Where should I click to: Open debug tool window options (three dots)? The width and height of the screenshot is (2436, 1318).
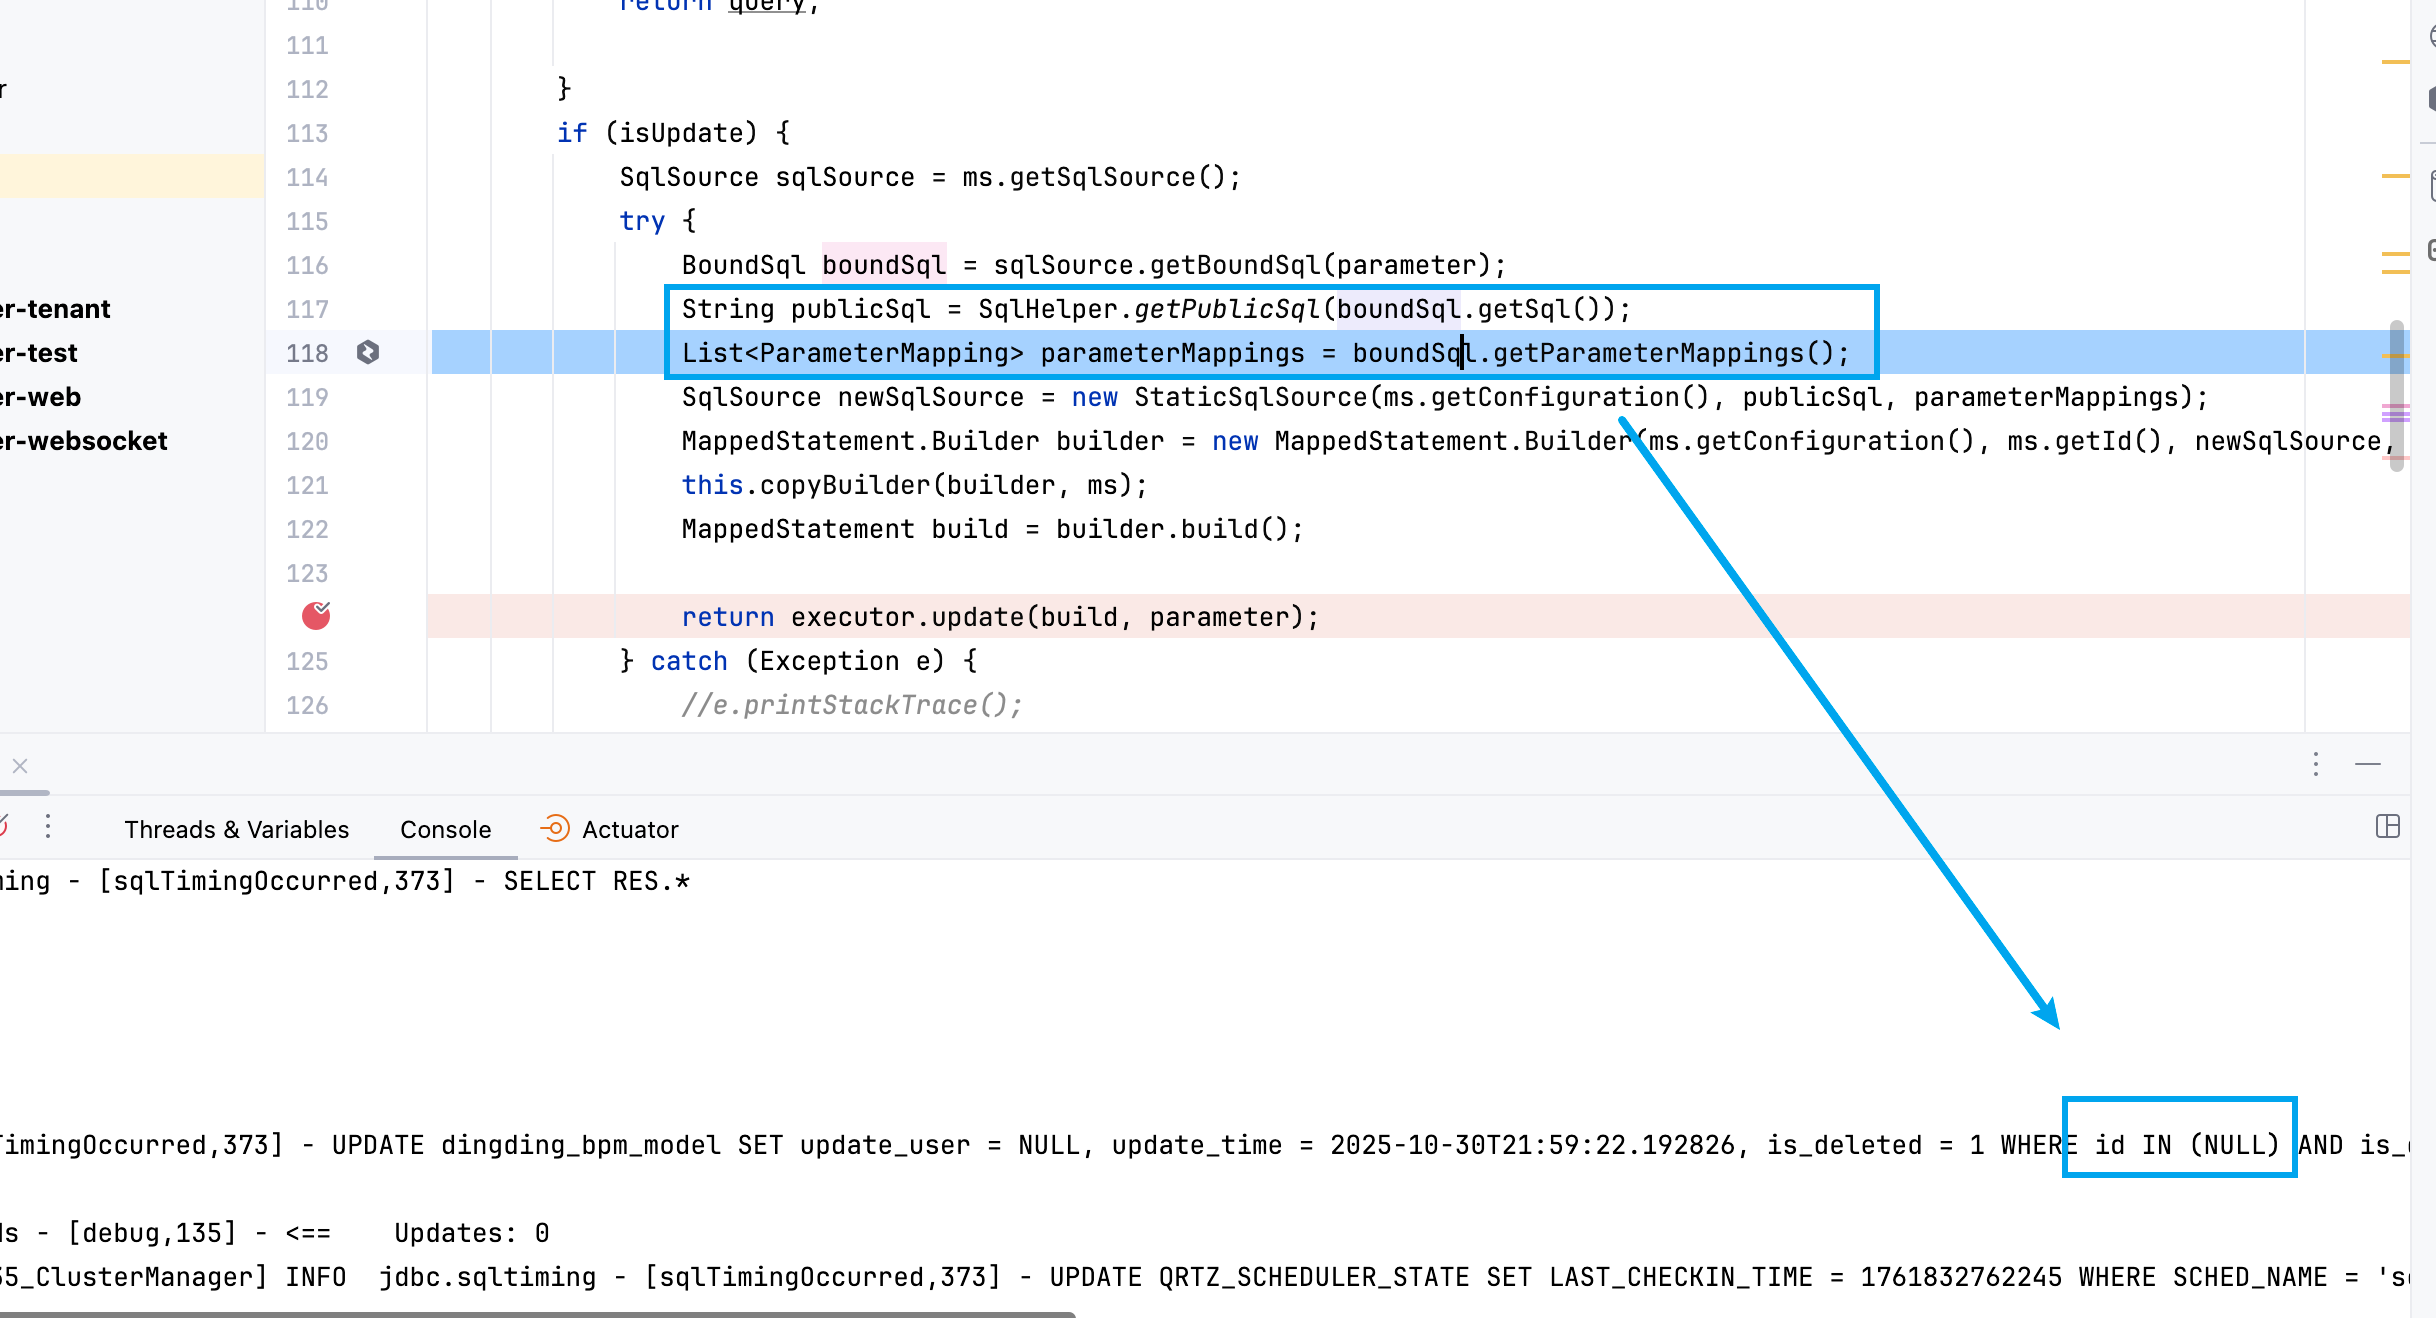(2316, 764)
